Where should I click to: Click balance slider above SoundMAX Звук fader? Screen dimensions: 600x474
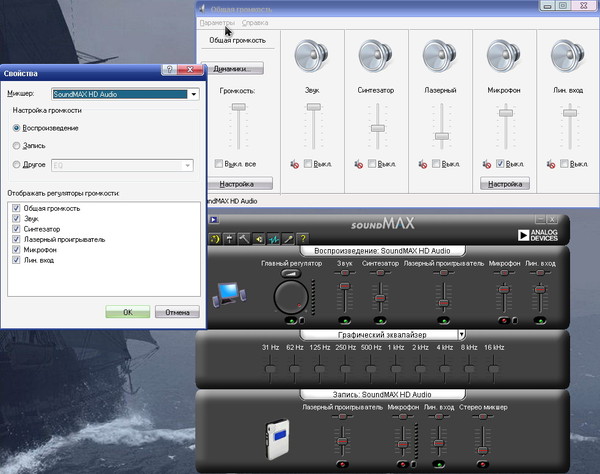pos(345,273)
